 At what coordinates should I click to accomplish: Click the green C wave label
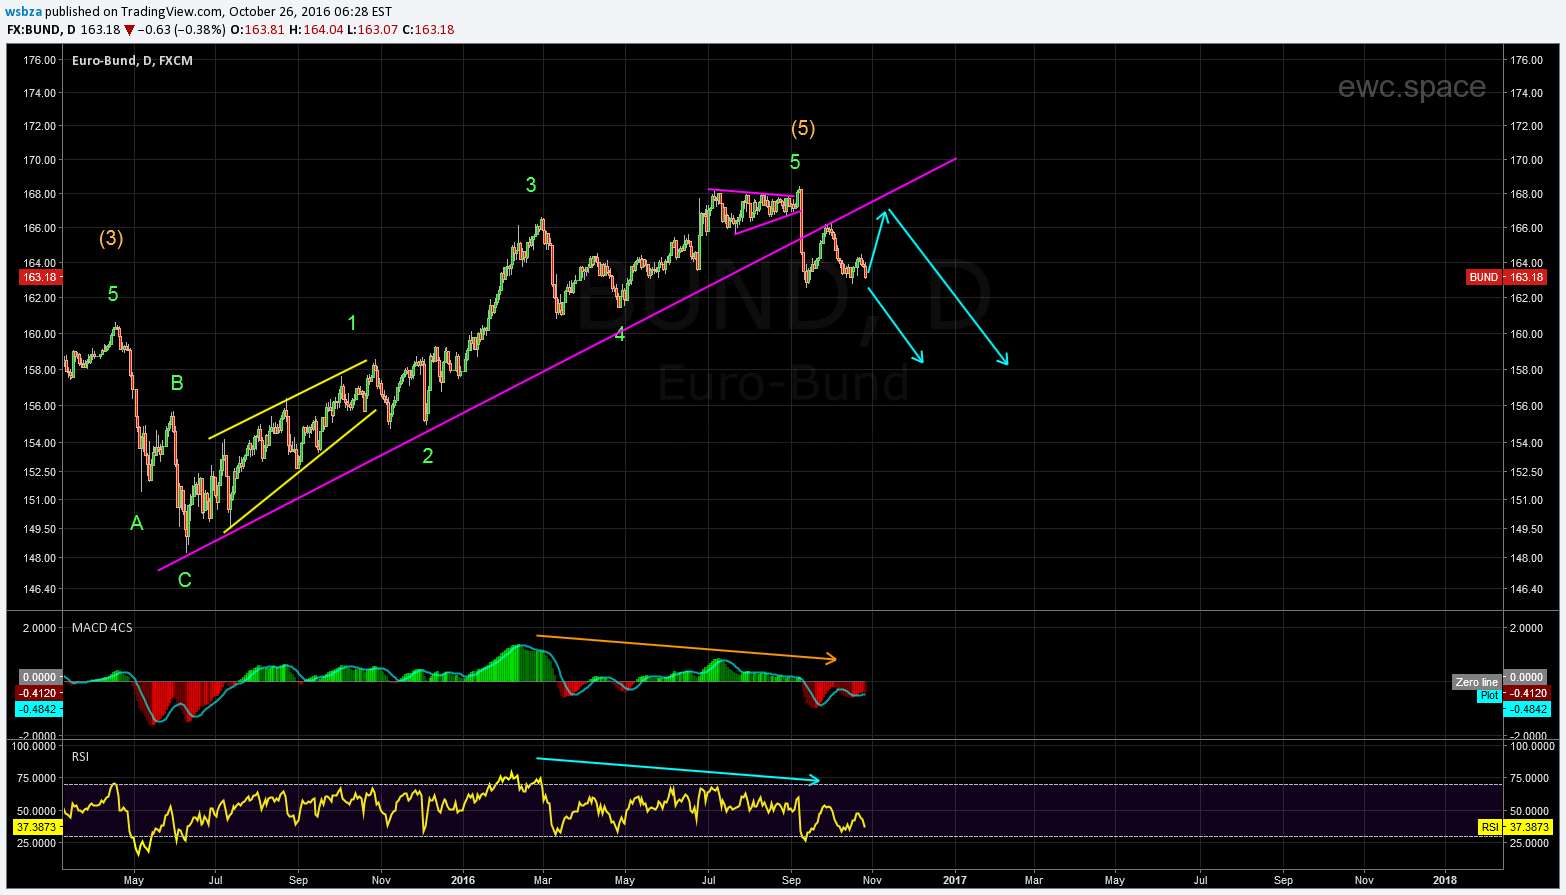(x=185, y=580)
